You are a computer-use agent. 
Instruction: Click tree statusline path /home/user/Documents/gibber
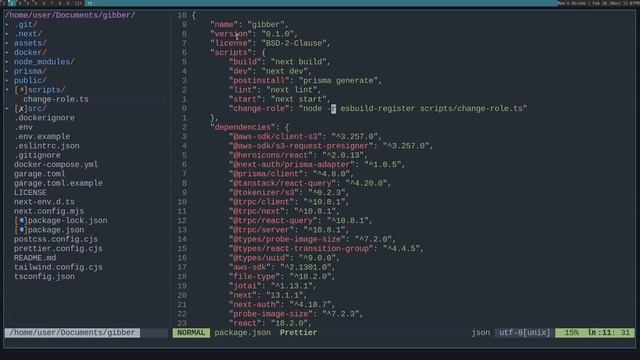[x=72, y=333]
